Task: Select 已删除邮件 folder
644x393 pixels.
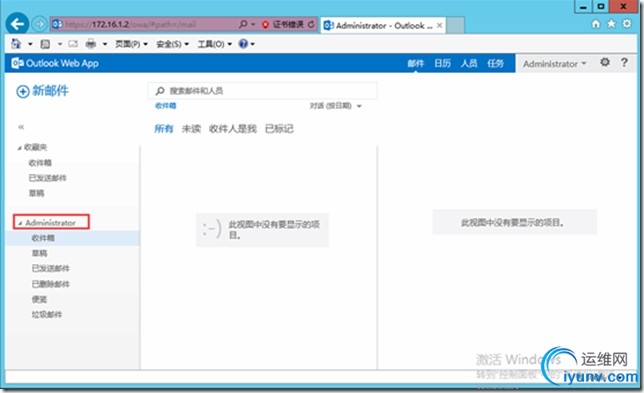Action: [51, 284]
